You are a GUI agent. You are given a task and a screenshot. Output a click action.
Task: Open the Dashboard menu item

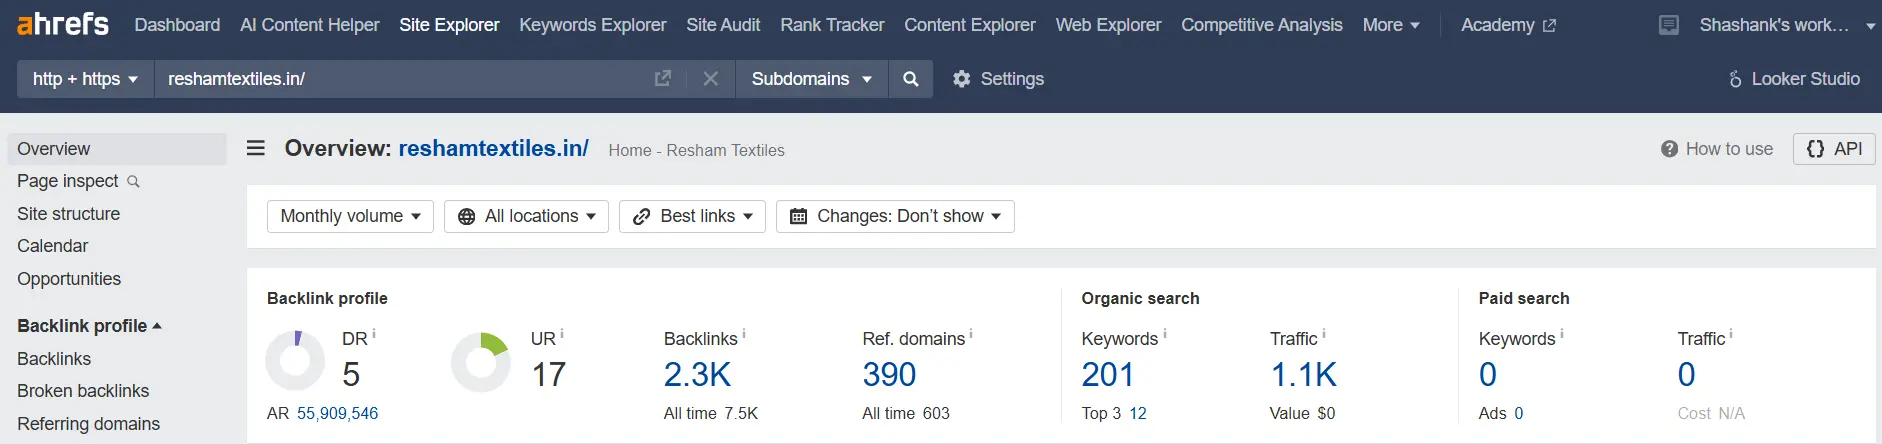(177, 25)
